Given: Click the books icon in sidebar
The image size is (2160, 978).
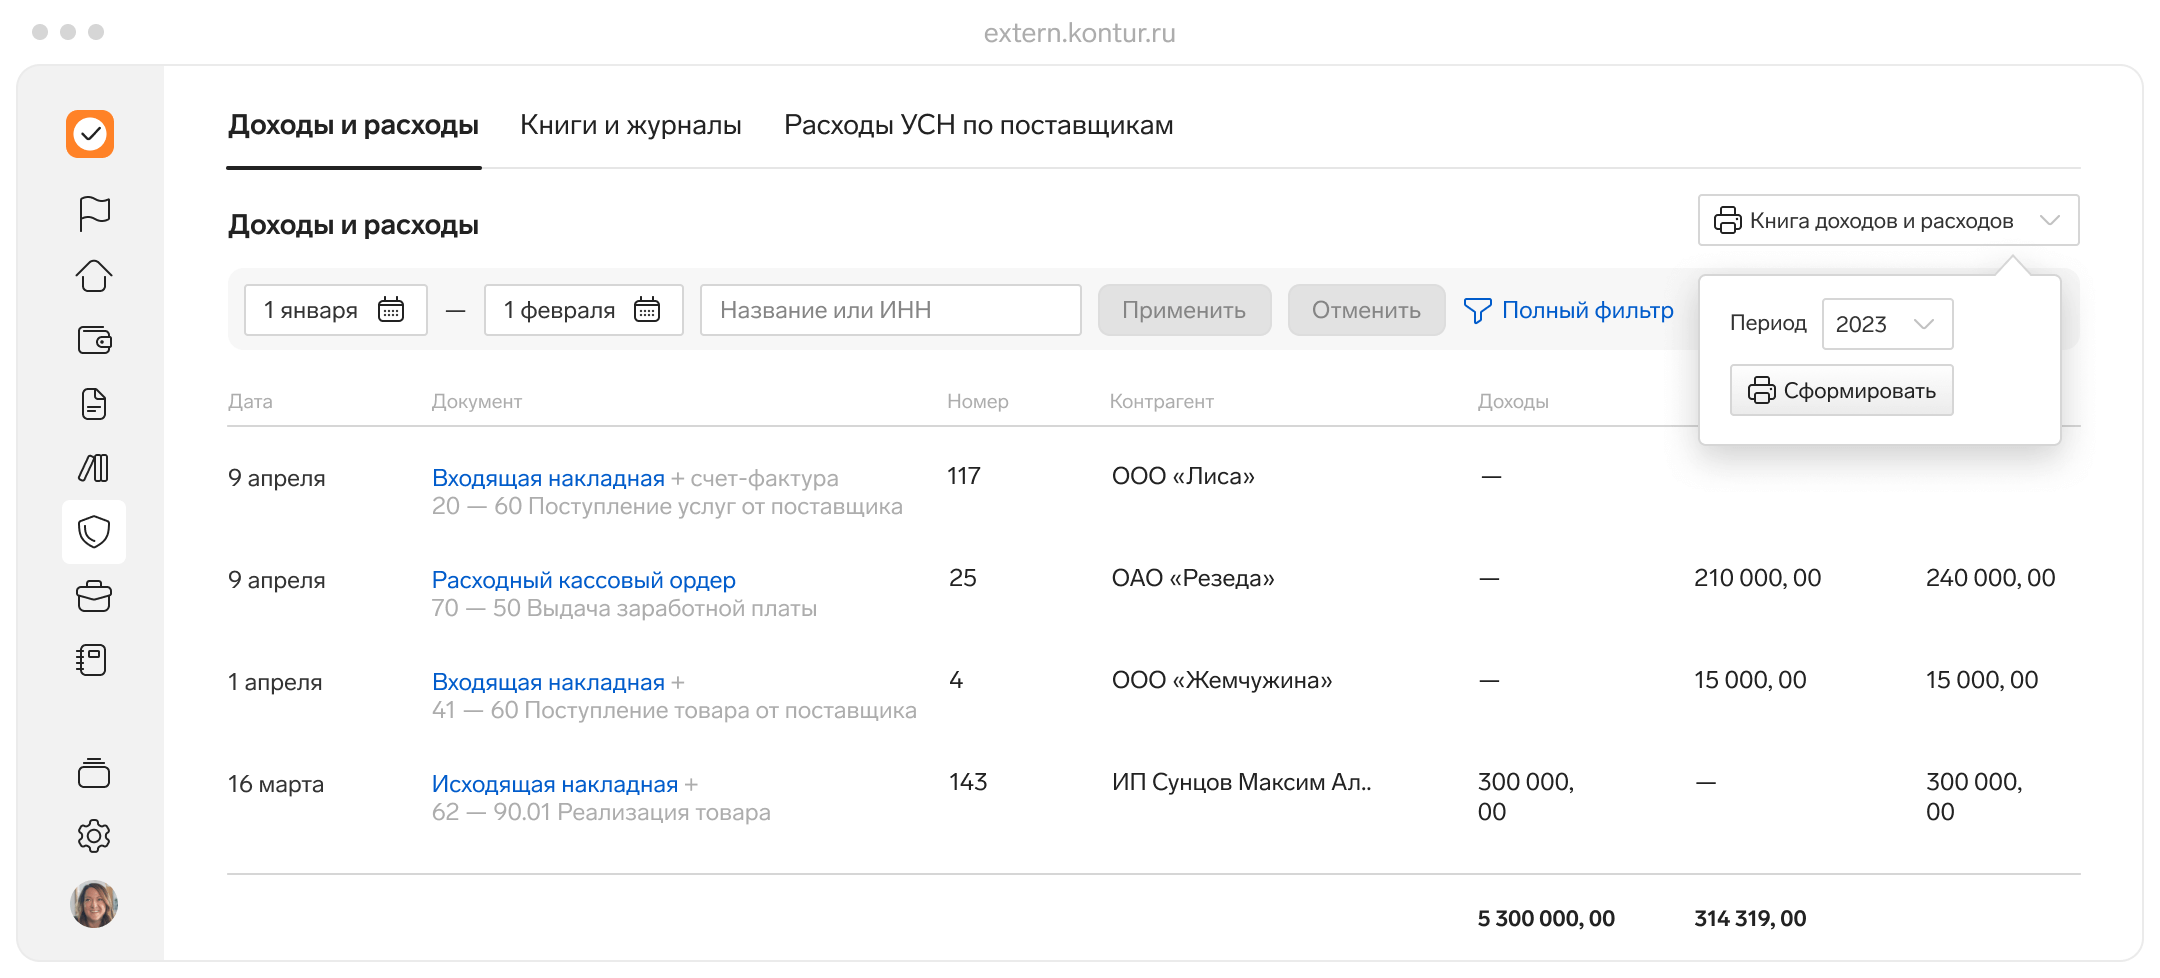Looking at the screenshot, I should 94,468.
